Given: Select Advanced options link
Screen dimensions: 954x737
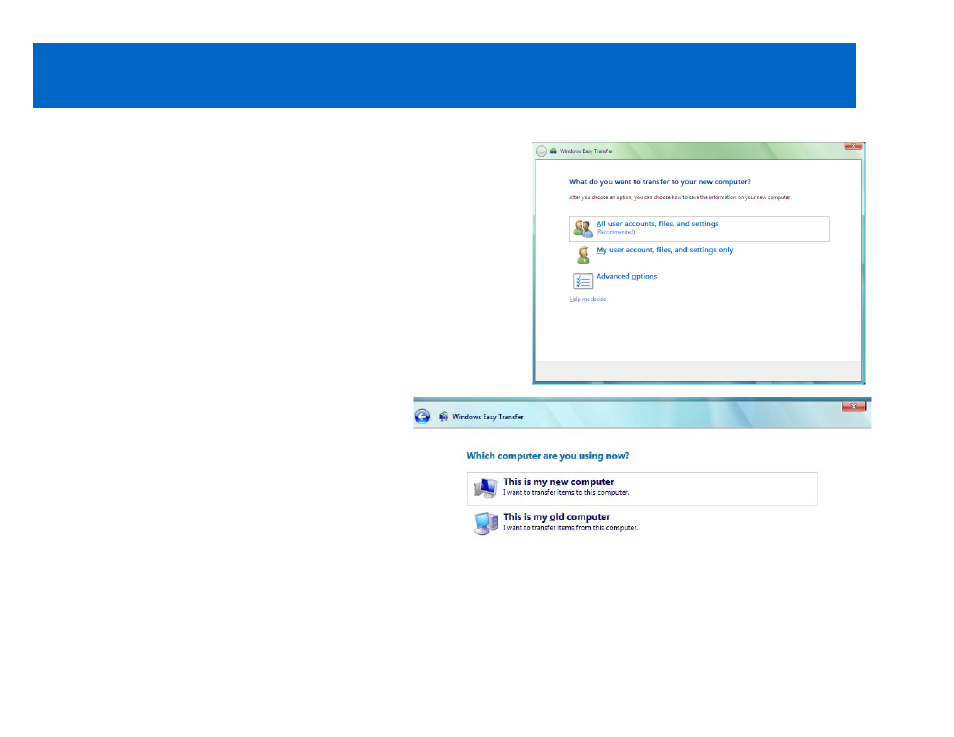Looking at the screenshot, I should coord(627,276).
